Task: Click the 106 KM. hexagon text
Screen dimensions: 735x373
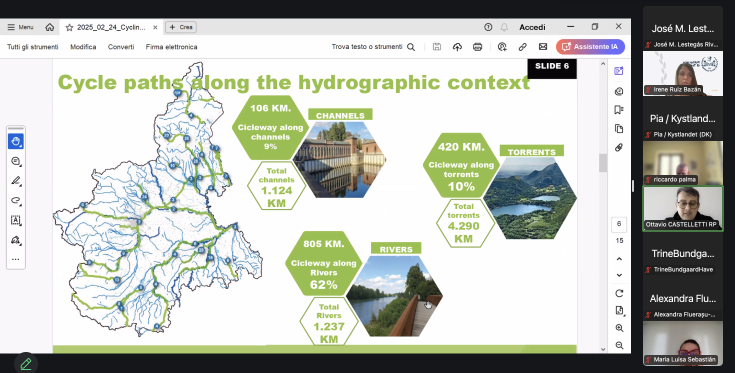Action: click(x=270, y=108)
